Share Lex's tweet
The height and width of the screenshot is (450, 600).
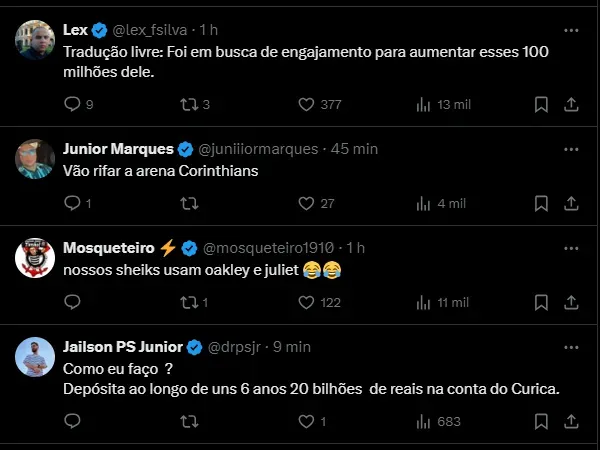pos(571,104)
